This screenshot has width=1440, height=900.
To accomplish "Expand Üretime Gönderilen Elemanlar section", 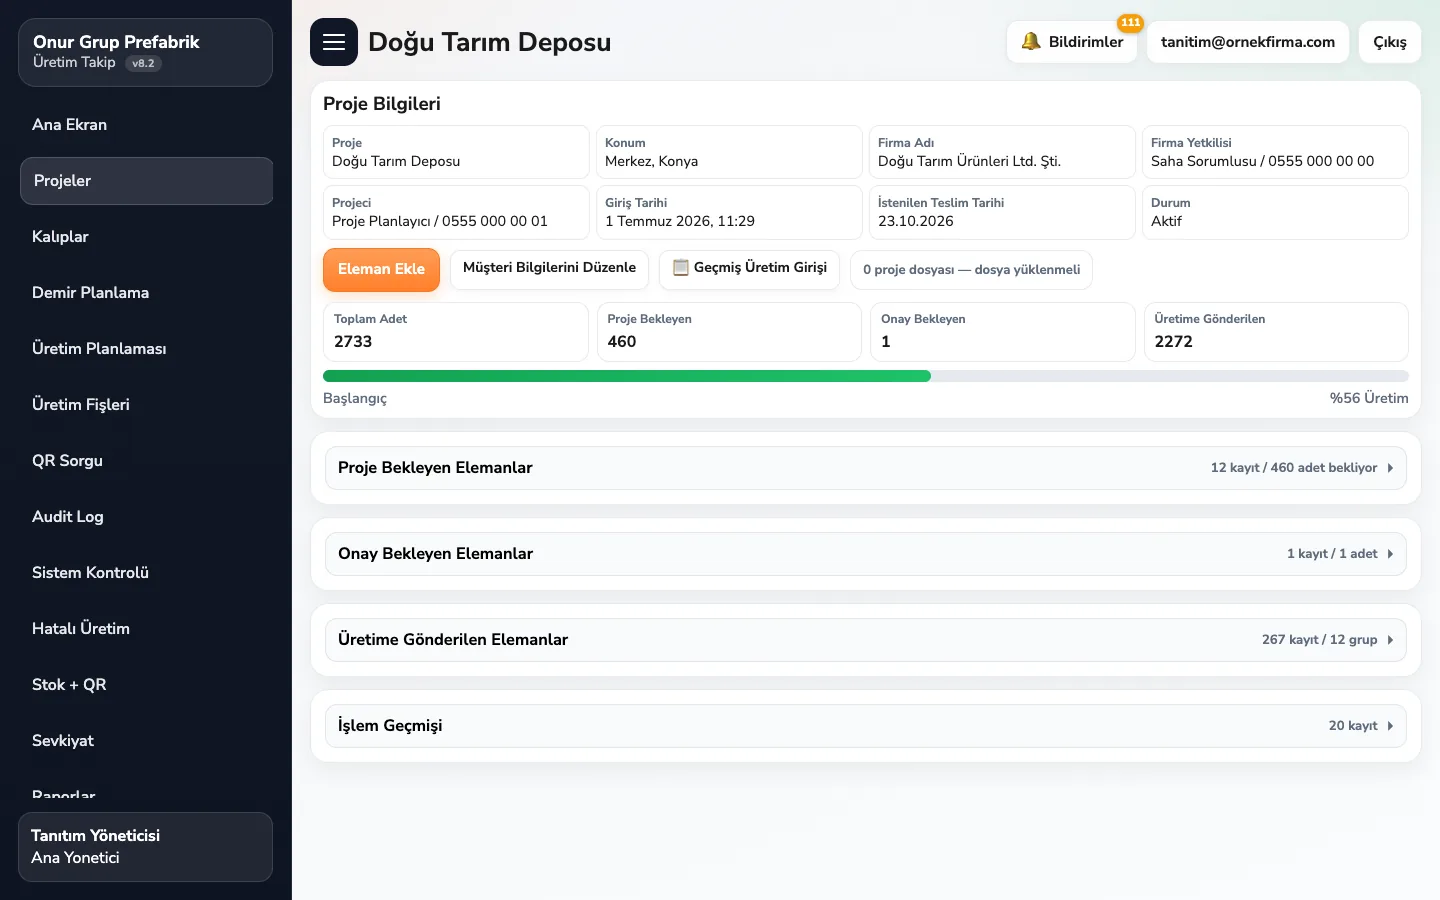I will point(866,640).
